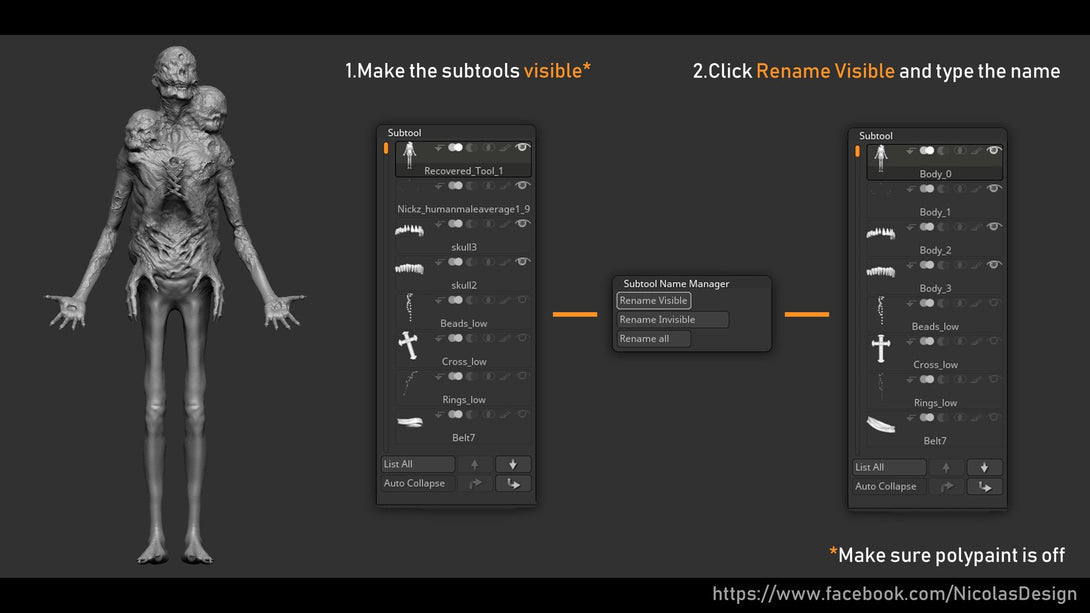Click the boolean union icon on Recovered_Tool_1
The image size is (1090, 613).
pos(455,147)
